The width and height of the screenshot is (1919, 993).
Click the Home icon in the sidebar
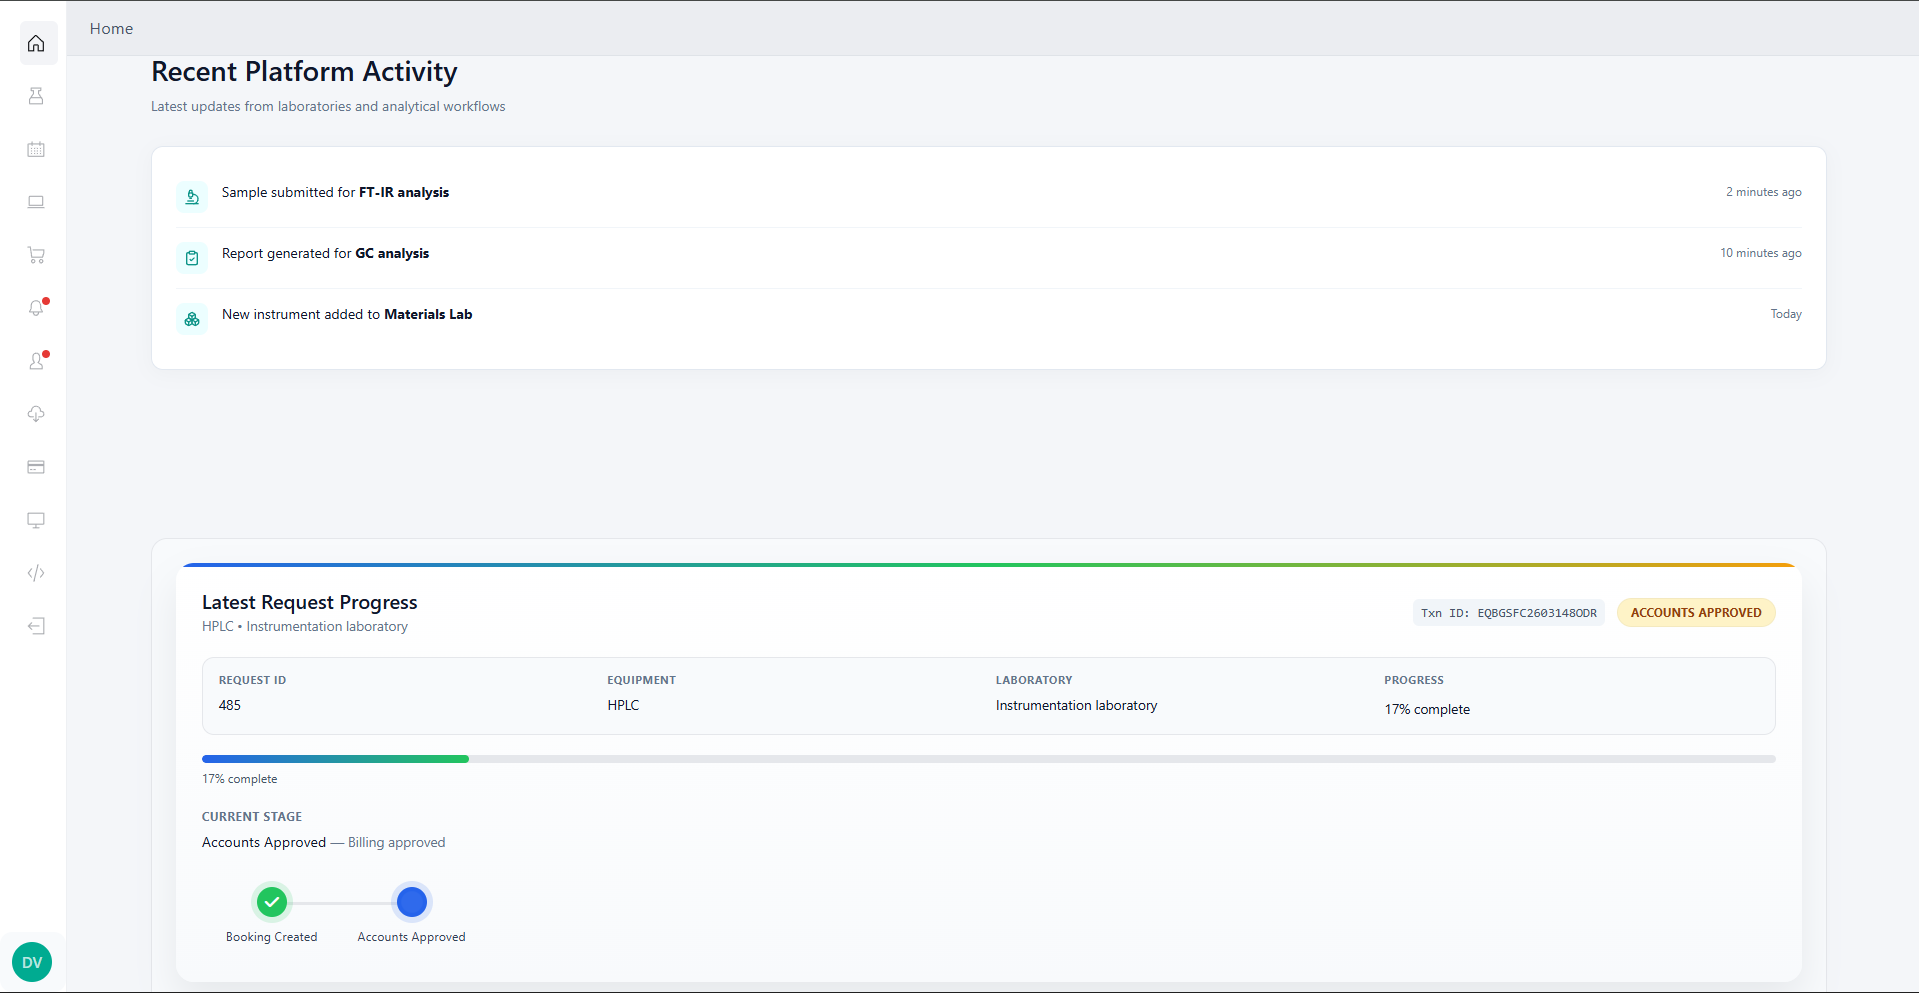point(36,44)
